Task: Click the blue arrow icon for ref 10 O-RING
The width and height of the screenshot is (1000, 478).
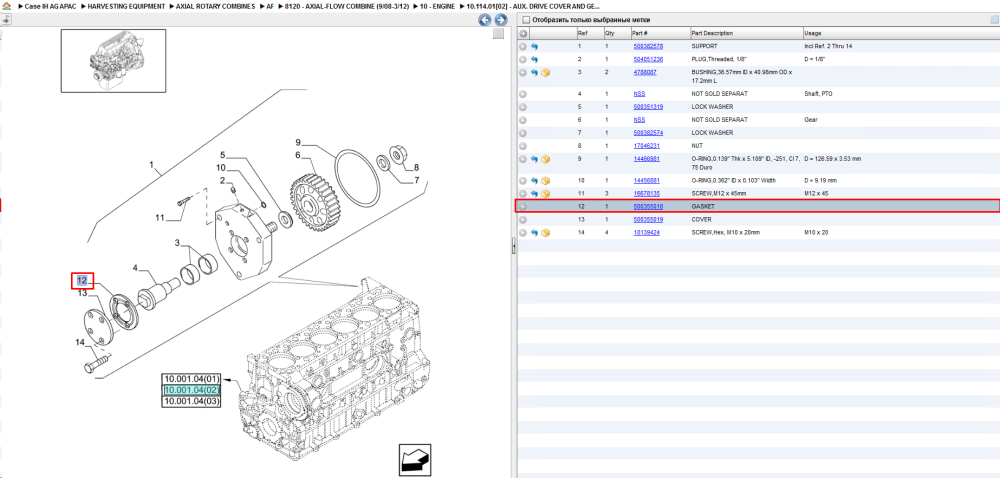Action: 534,180
